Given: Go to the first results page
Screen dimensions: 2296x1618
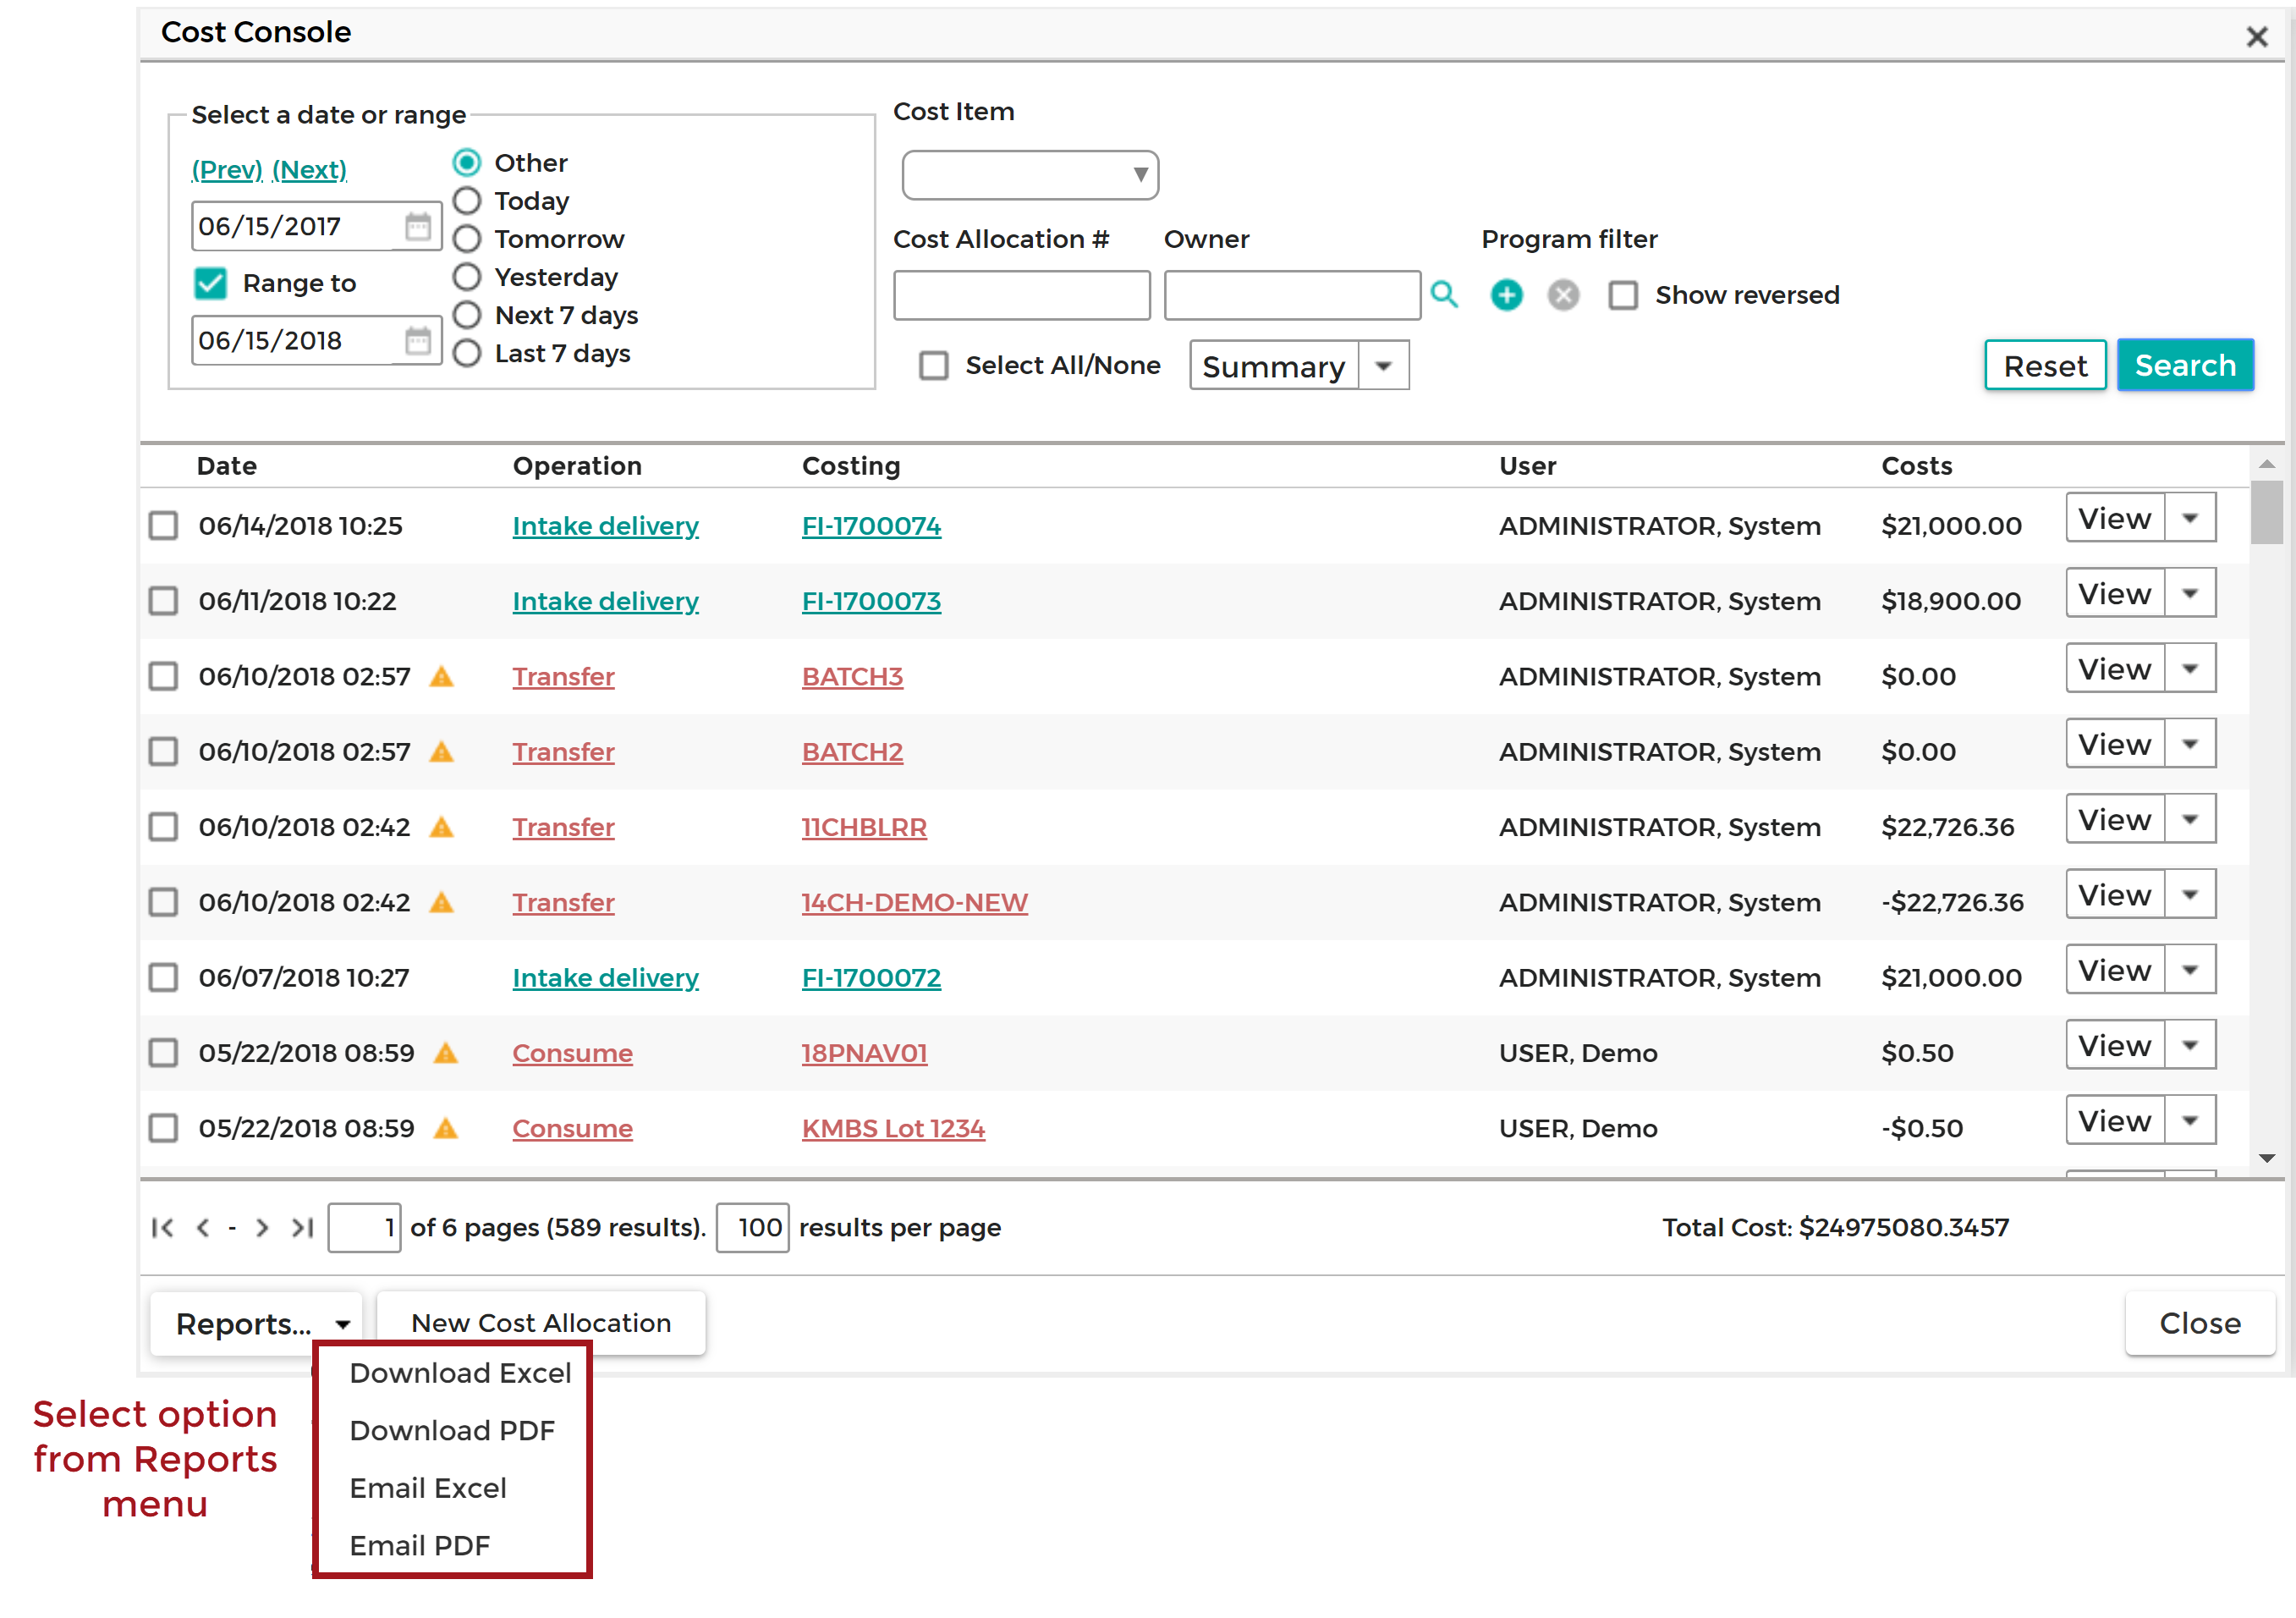Looking at the screenshot, I should click(162, 1227).
